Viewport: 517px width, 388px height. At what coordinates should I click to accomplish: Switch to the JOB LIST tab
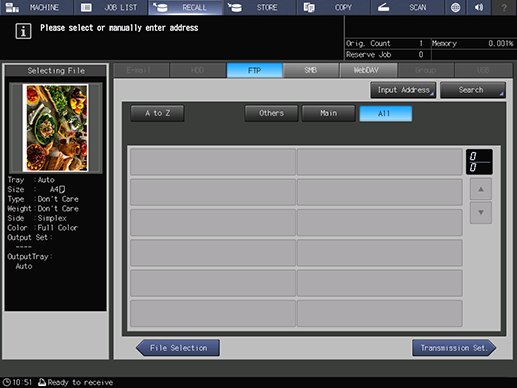coord(111,7)
